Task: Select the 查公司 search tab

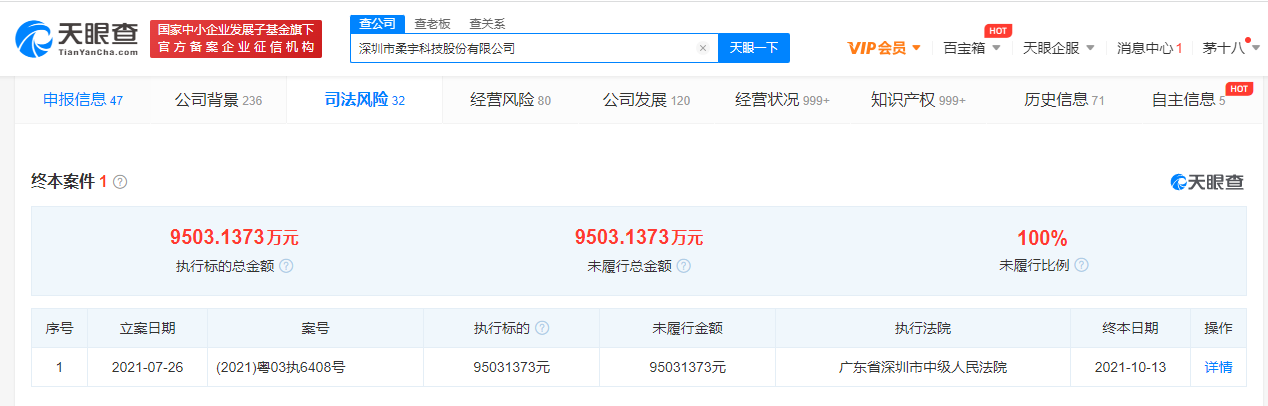Action: (377, 23)
